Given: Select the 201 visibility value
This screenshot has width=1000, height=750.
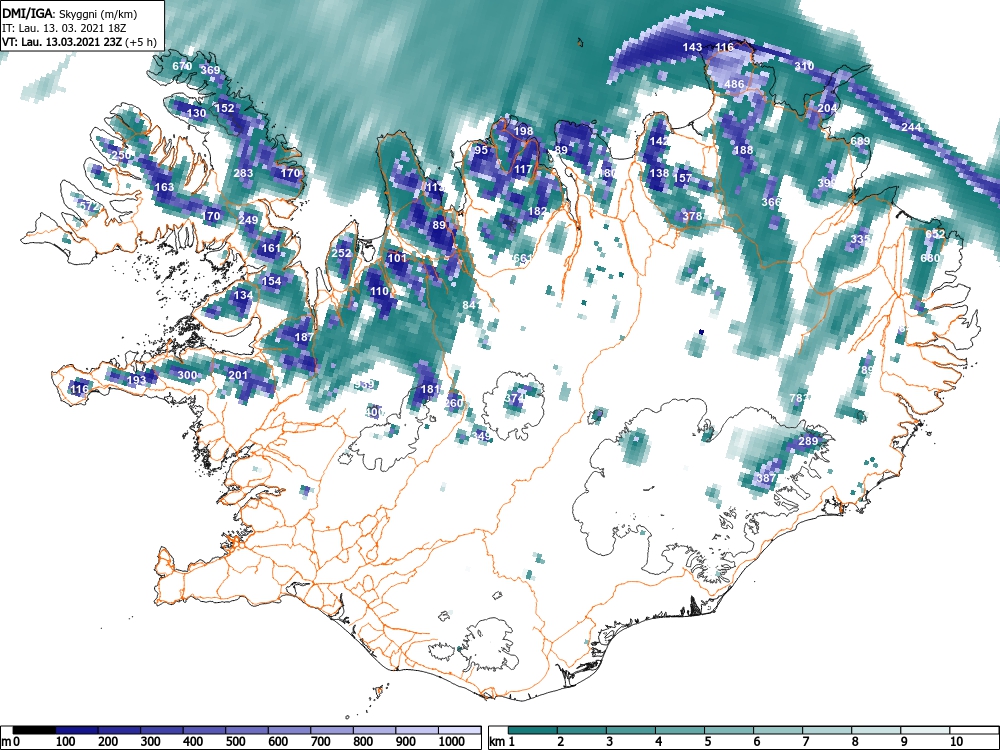Looking at the screenshot, I should click(238, 375).
